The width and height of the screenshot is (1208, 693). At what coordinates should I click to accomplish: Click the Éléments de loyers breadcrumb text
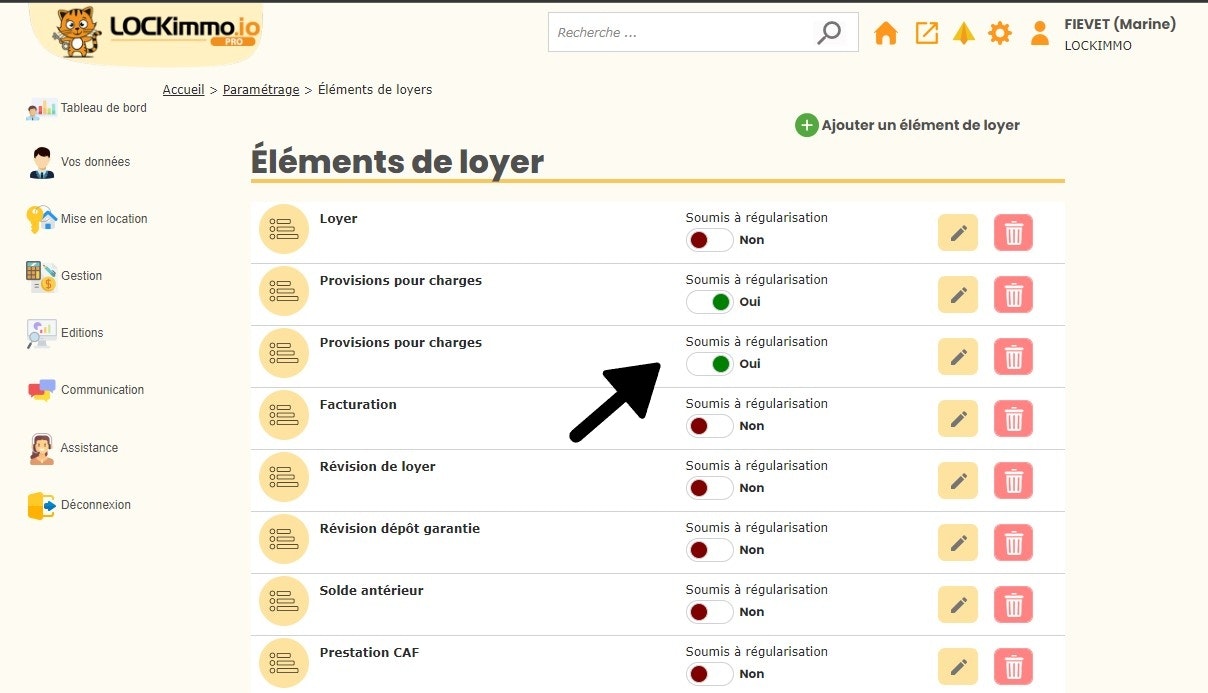coord(375,90)
